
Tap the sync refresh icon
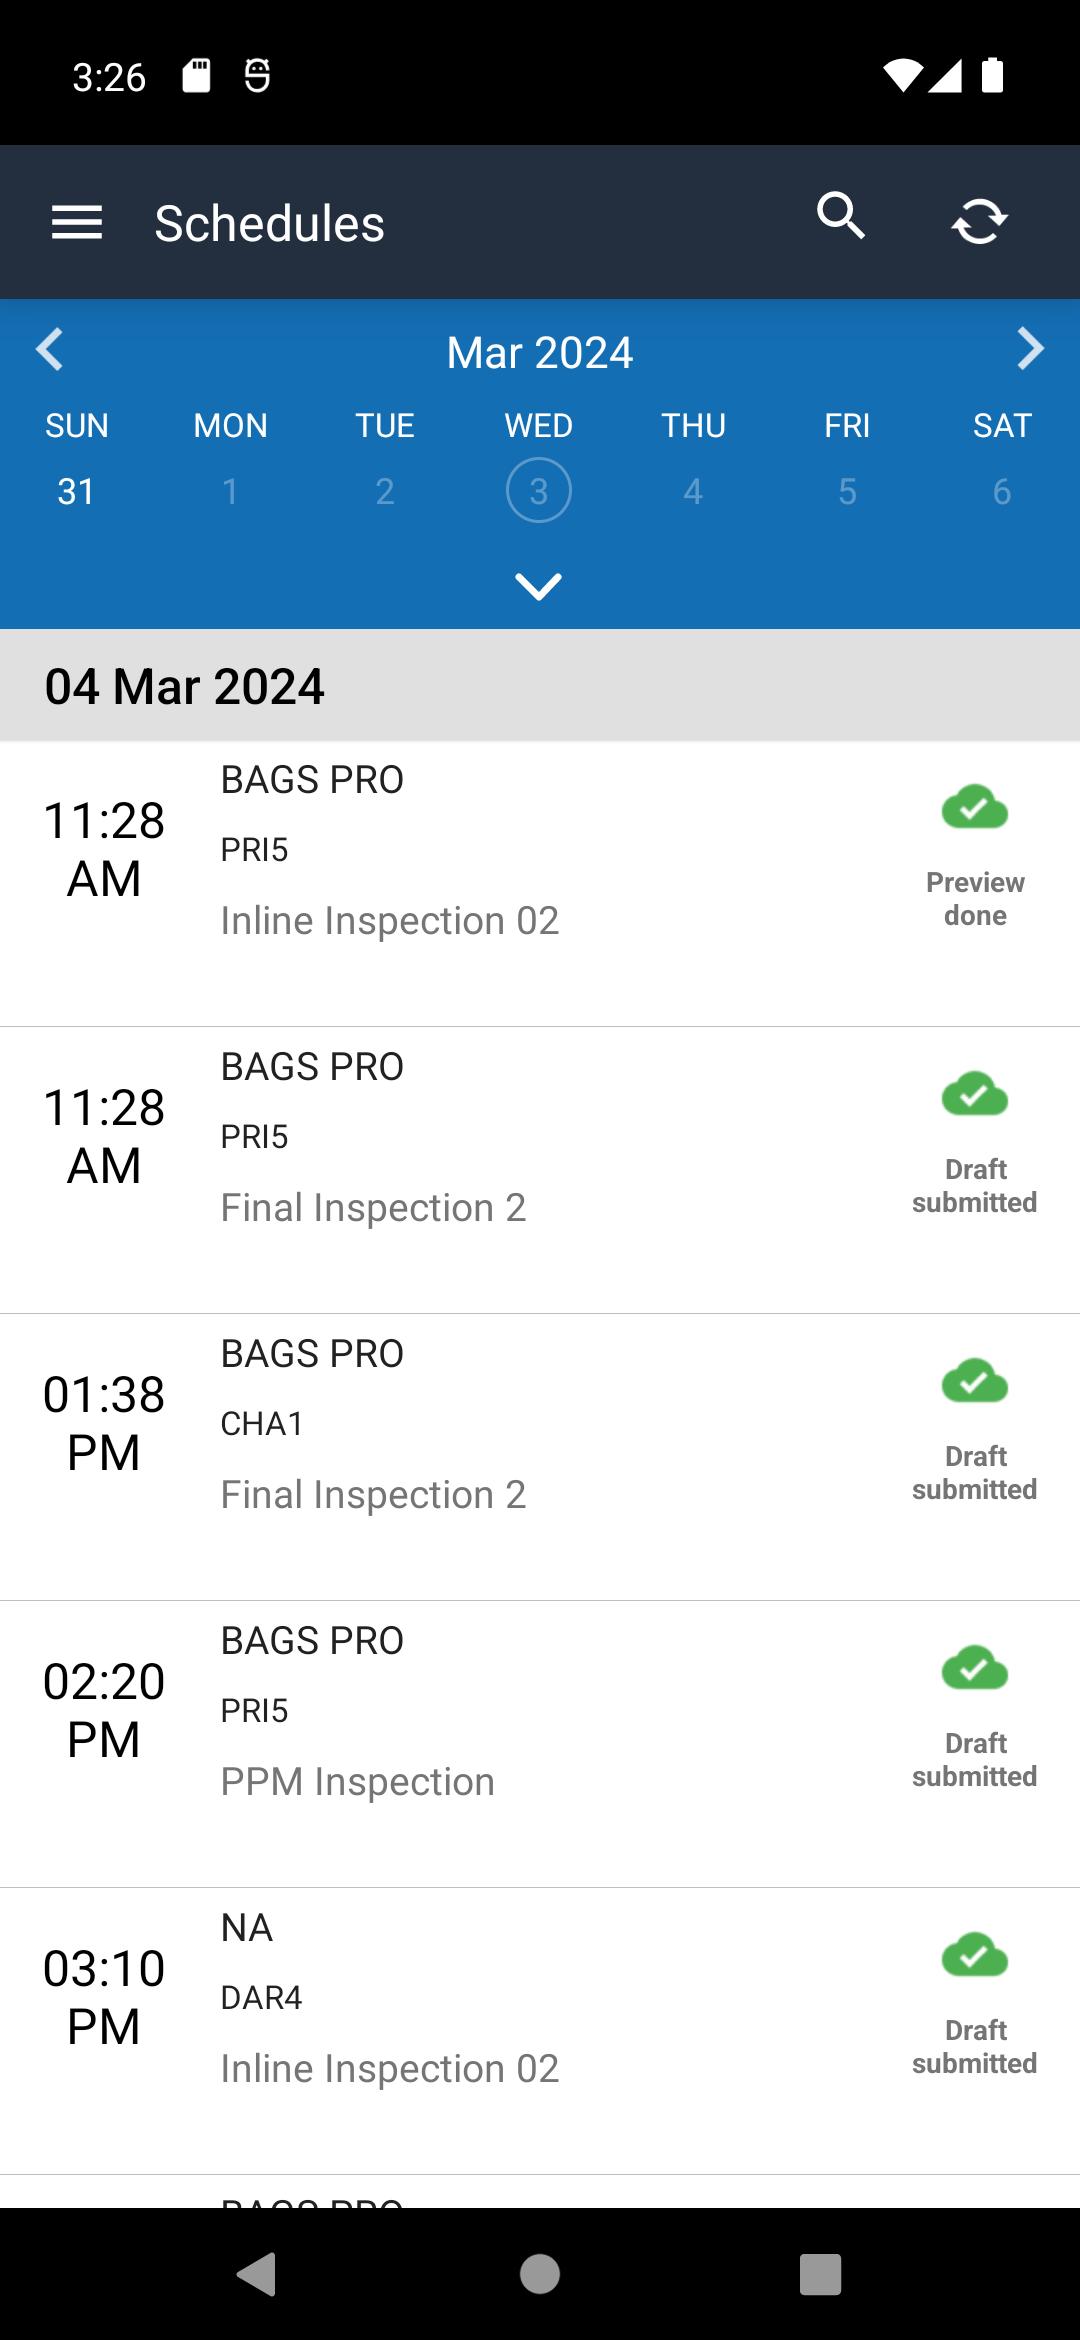click(x=979, y=220)
